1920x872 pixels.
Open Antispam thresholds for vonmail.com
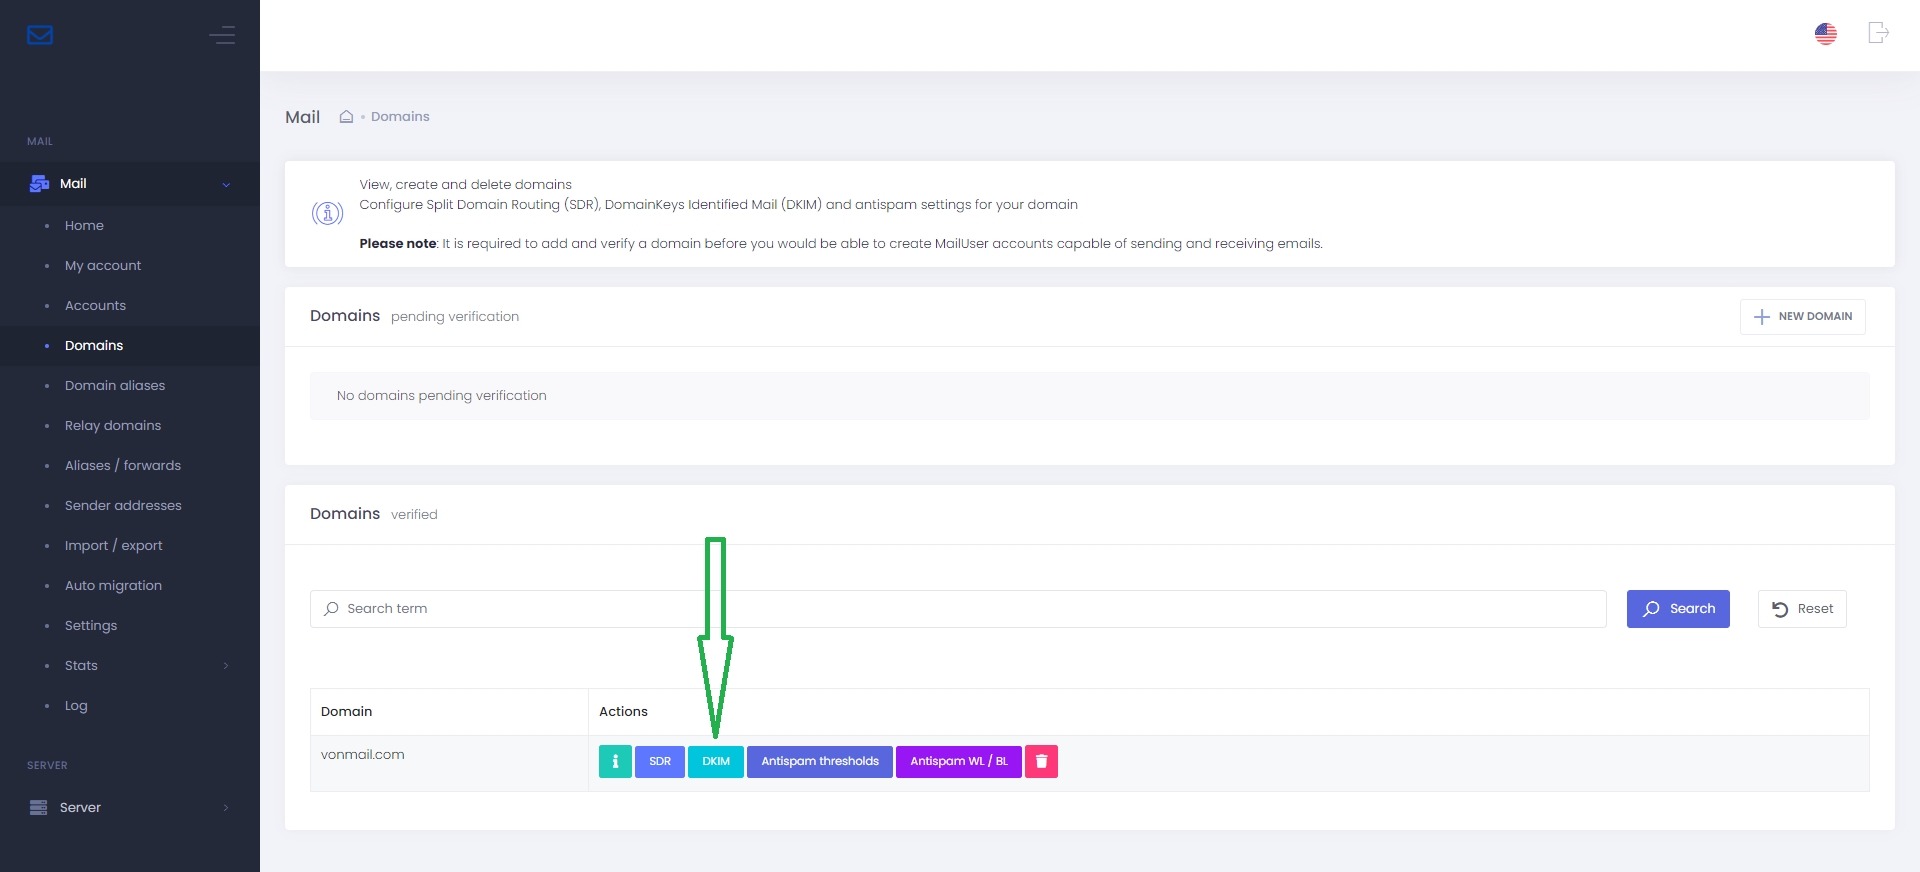[x=820, y=761]
